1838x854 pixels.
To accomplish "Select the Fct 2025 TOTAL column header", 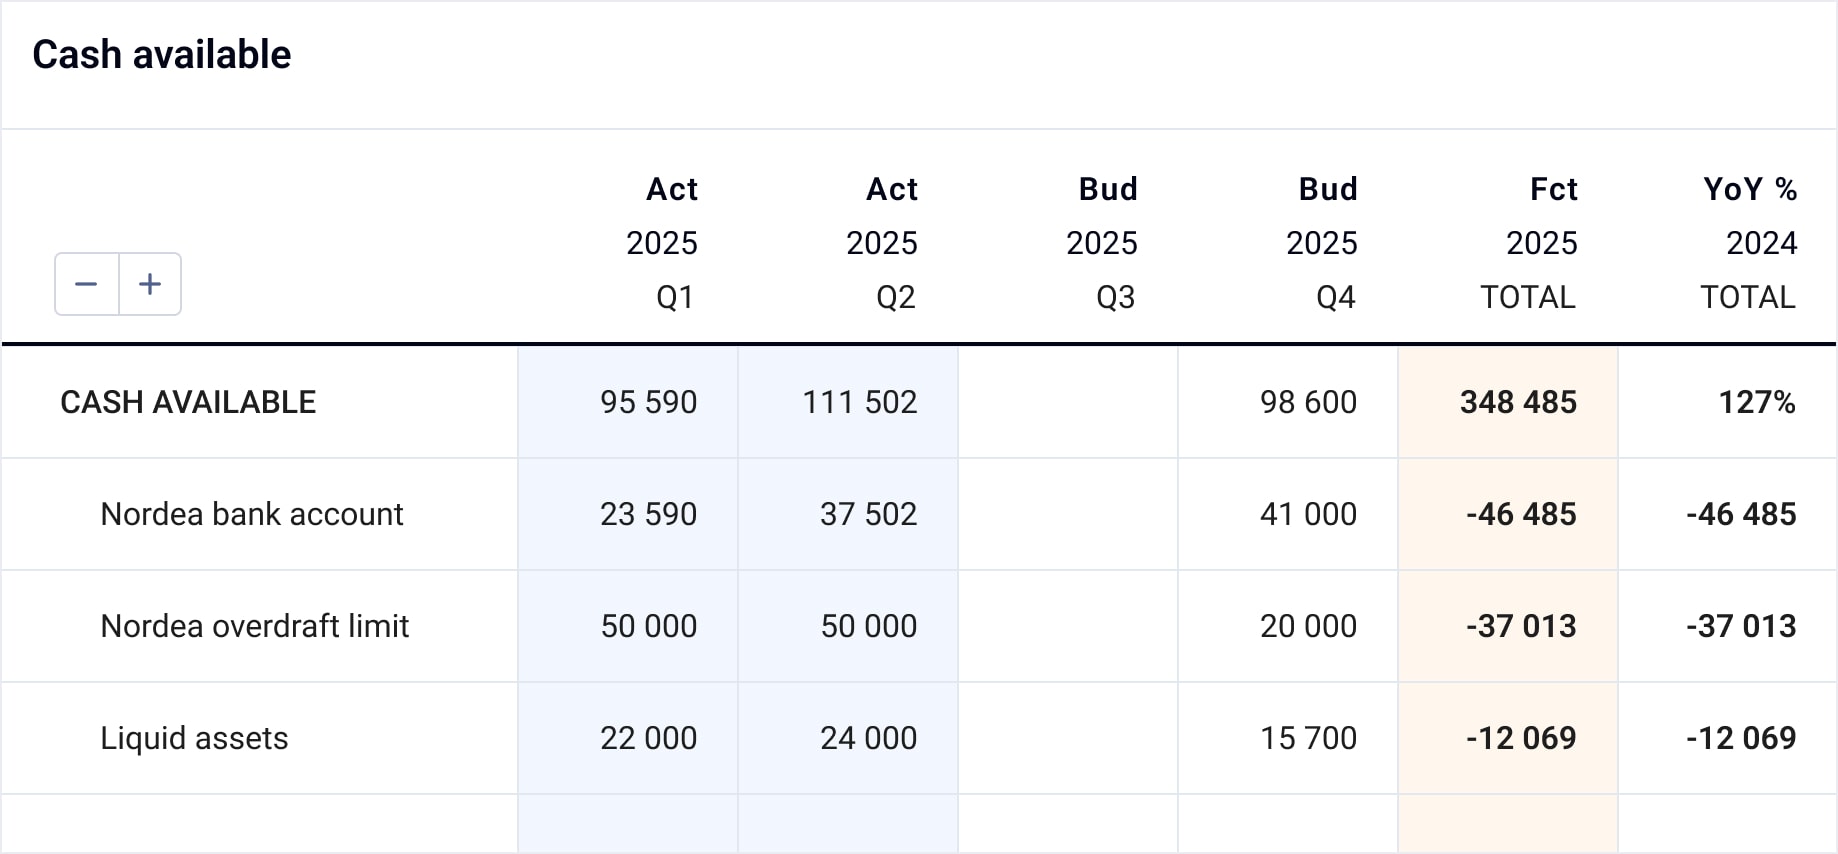I will 1540,243.
